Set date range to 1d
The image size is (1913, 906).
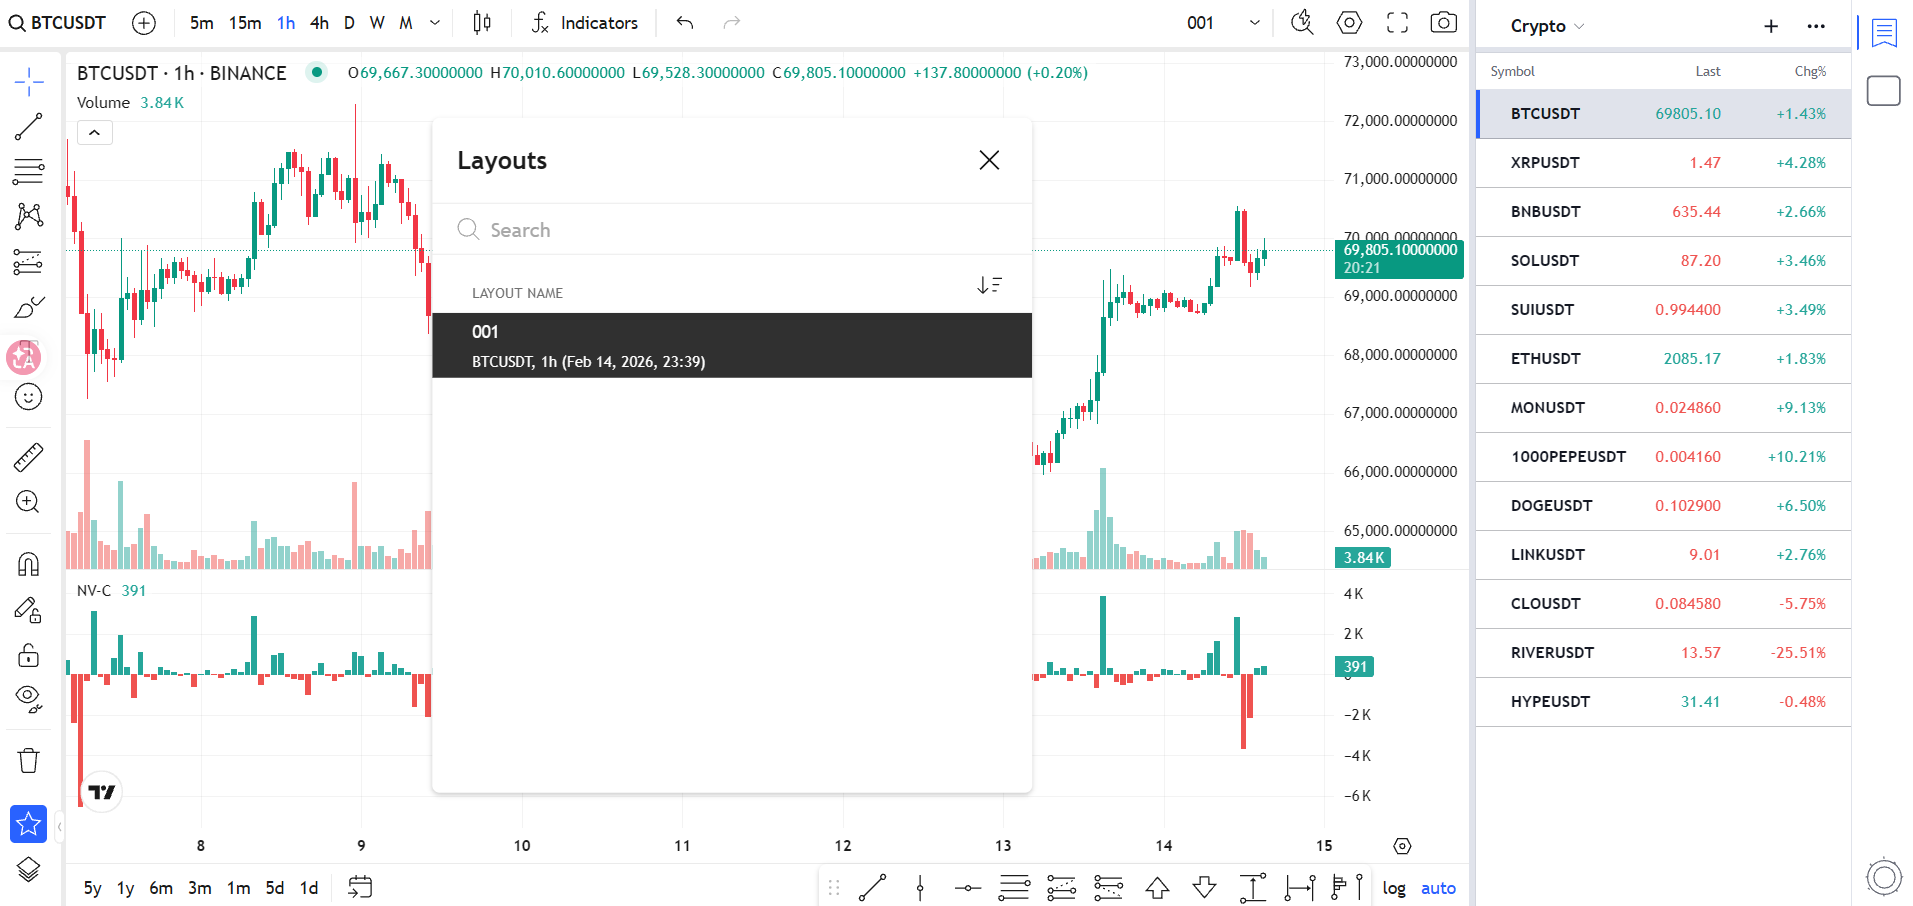pos(309,888)
